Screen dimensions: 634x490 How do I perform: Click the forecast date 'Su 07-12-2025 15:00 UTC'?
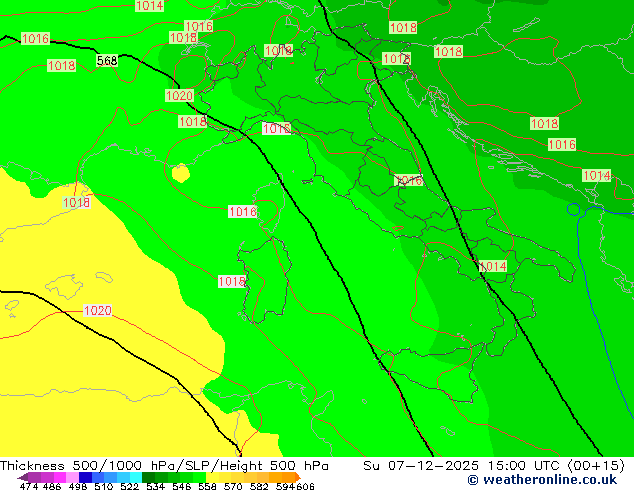coord(461,466)
